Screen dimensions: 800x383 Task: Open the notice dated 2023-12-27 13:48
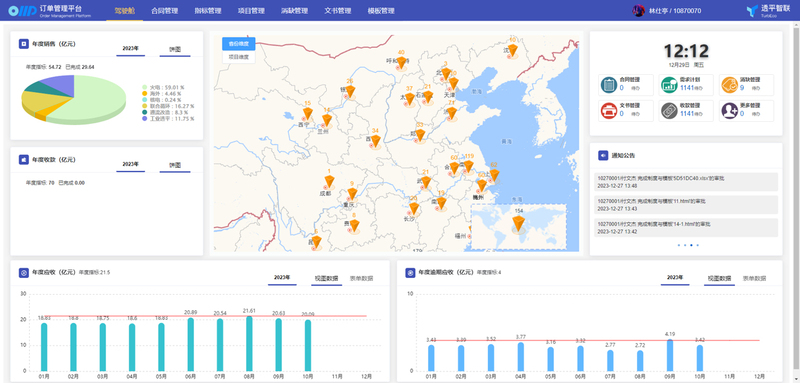coord(686,182)
